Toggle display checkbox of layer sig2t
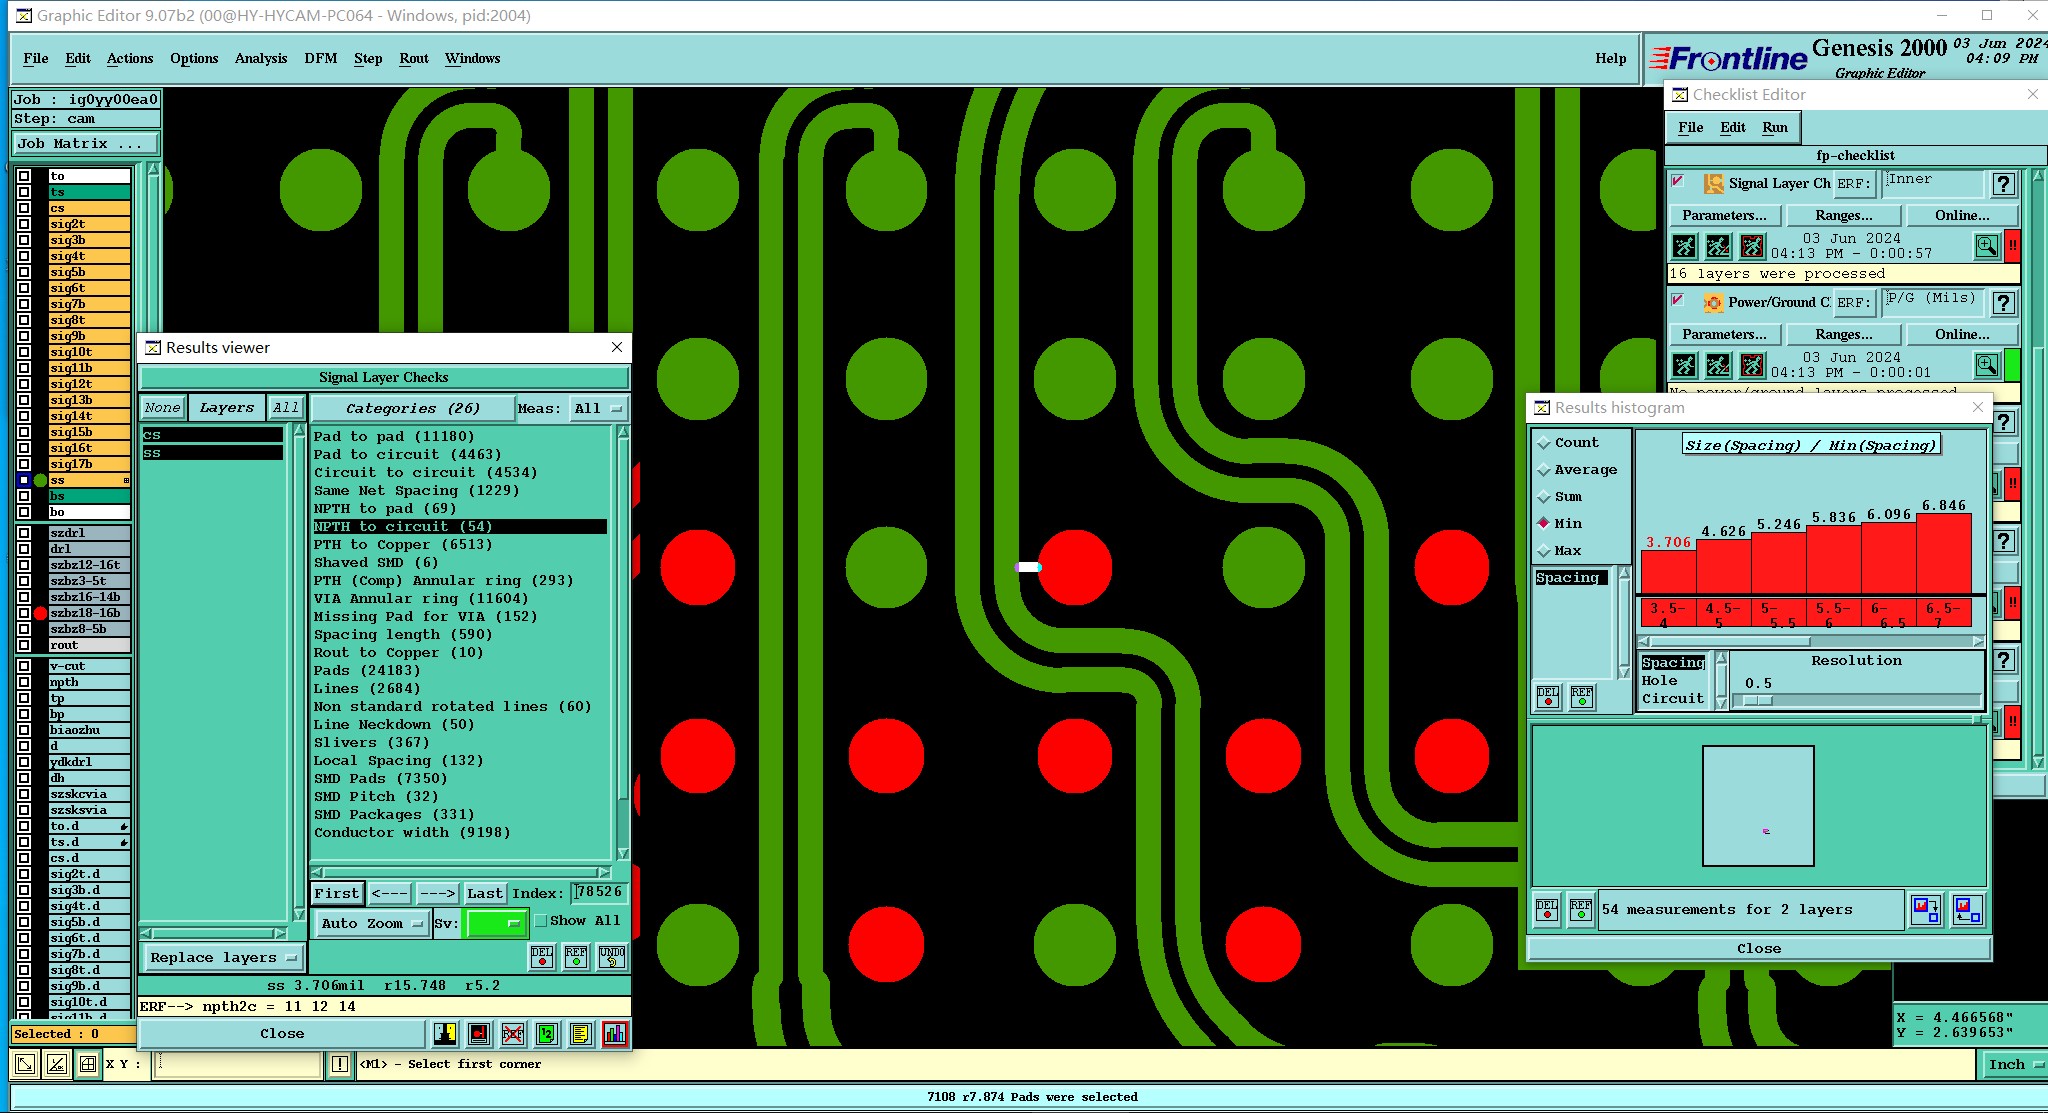2048x1113 pixels. click(x=24, y=224)
